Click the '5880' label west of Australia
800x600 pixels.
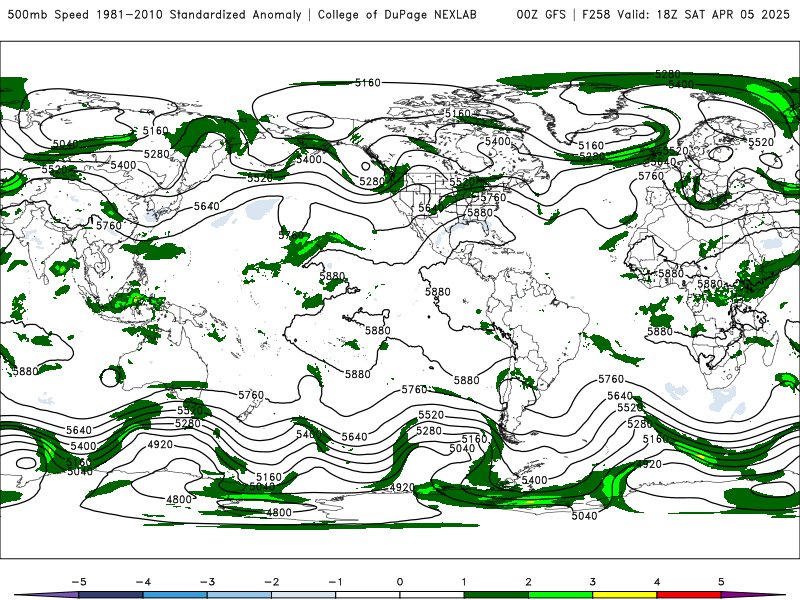click(26, 371)
